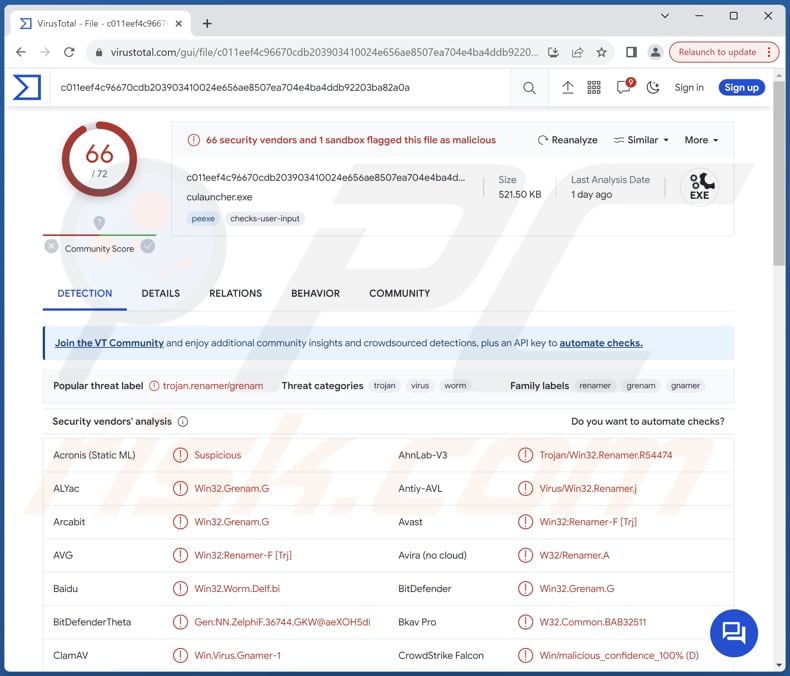Click the checks-user-input tag
Screen dimensions: 790x676
coord(265,219)
